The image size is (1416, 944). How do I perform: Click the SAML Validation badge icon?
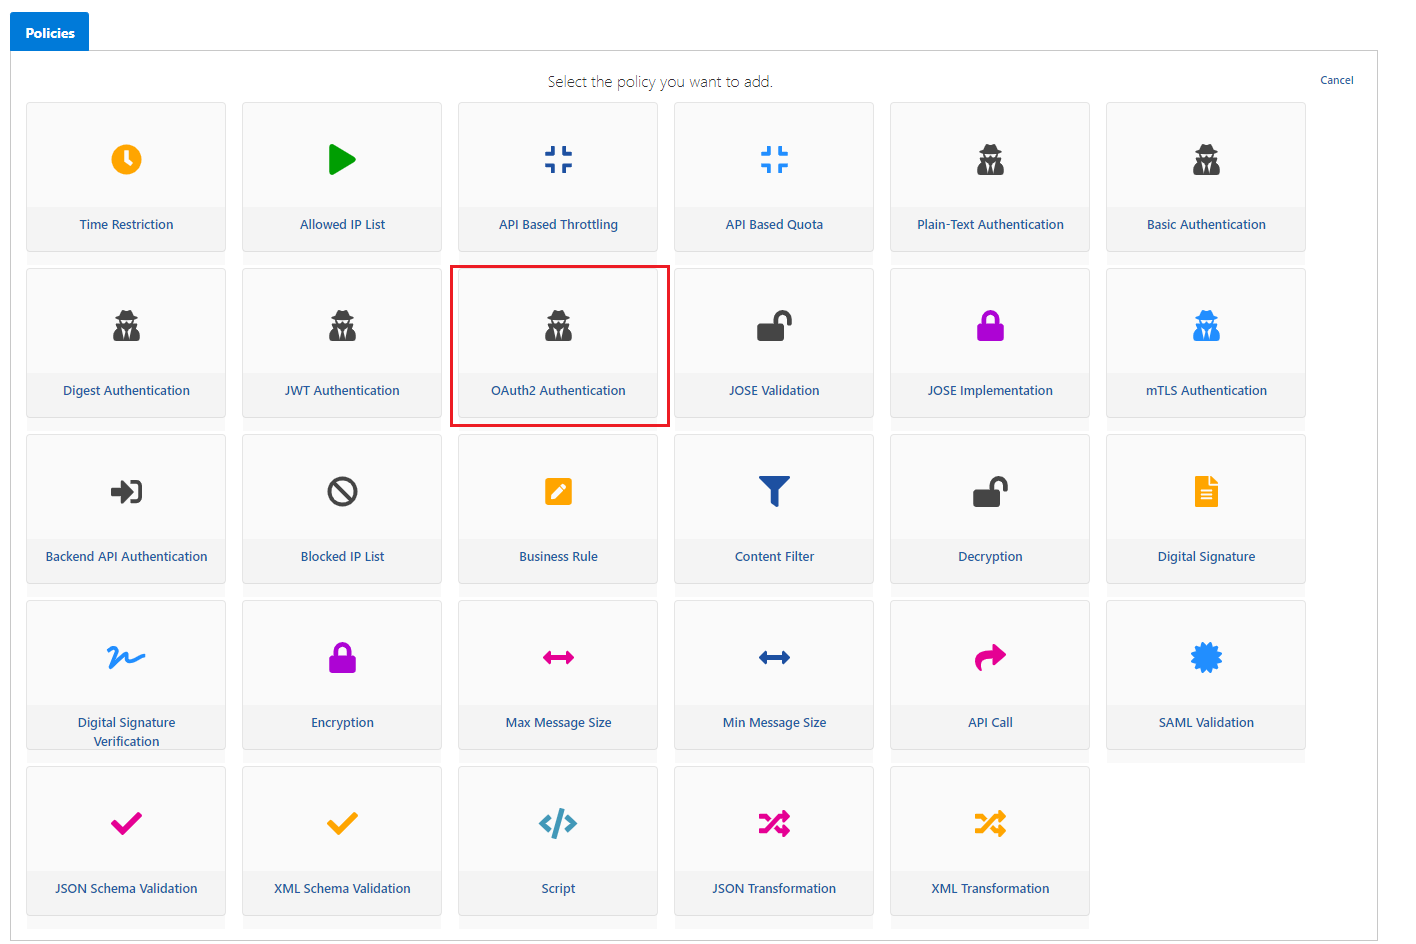coord(1206,657)
